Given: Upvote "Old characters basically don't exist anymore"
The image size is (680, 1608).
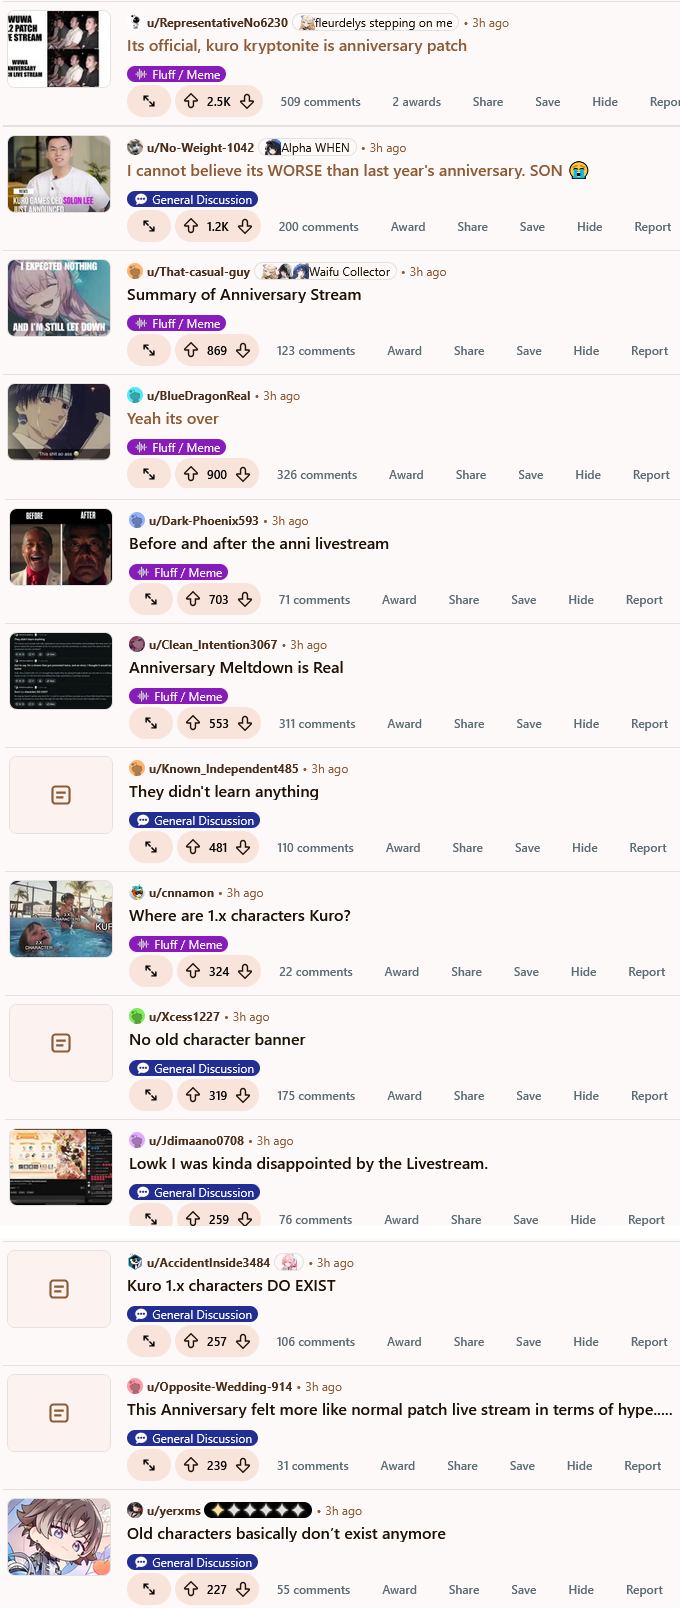Looking at the screenshot, I should 191,1589.
